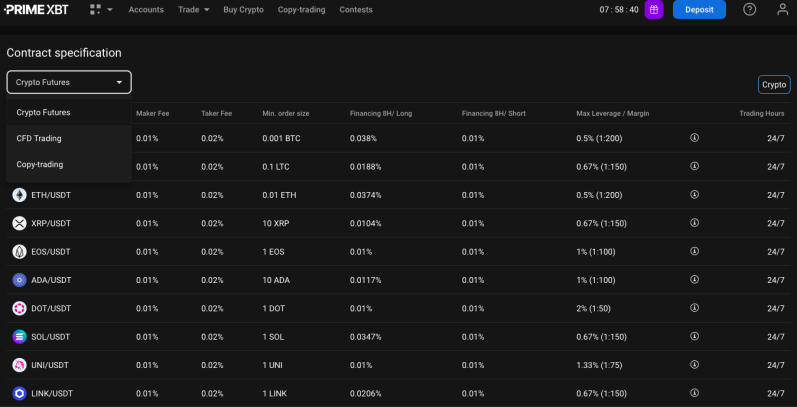Image resolution: width=797 pixels, height=407 pixels.
Task: Click the info icon in the XRP/USDT row
Action: [694, 223]
